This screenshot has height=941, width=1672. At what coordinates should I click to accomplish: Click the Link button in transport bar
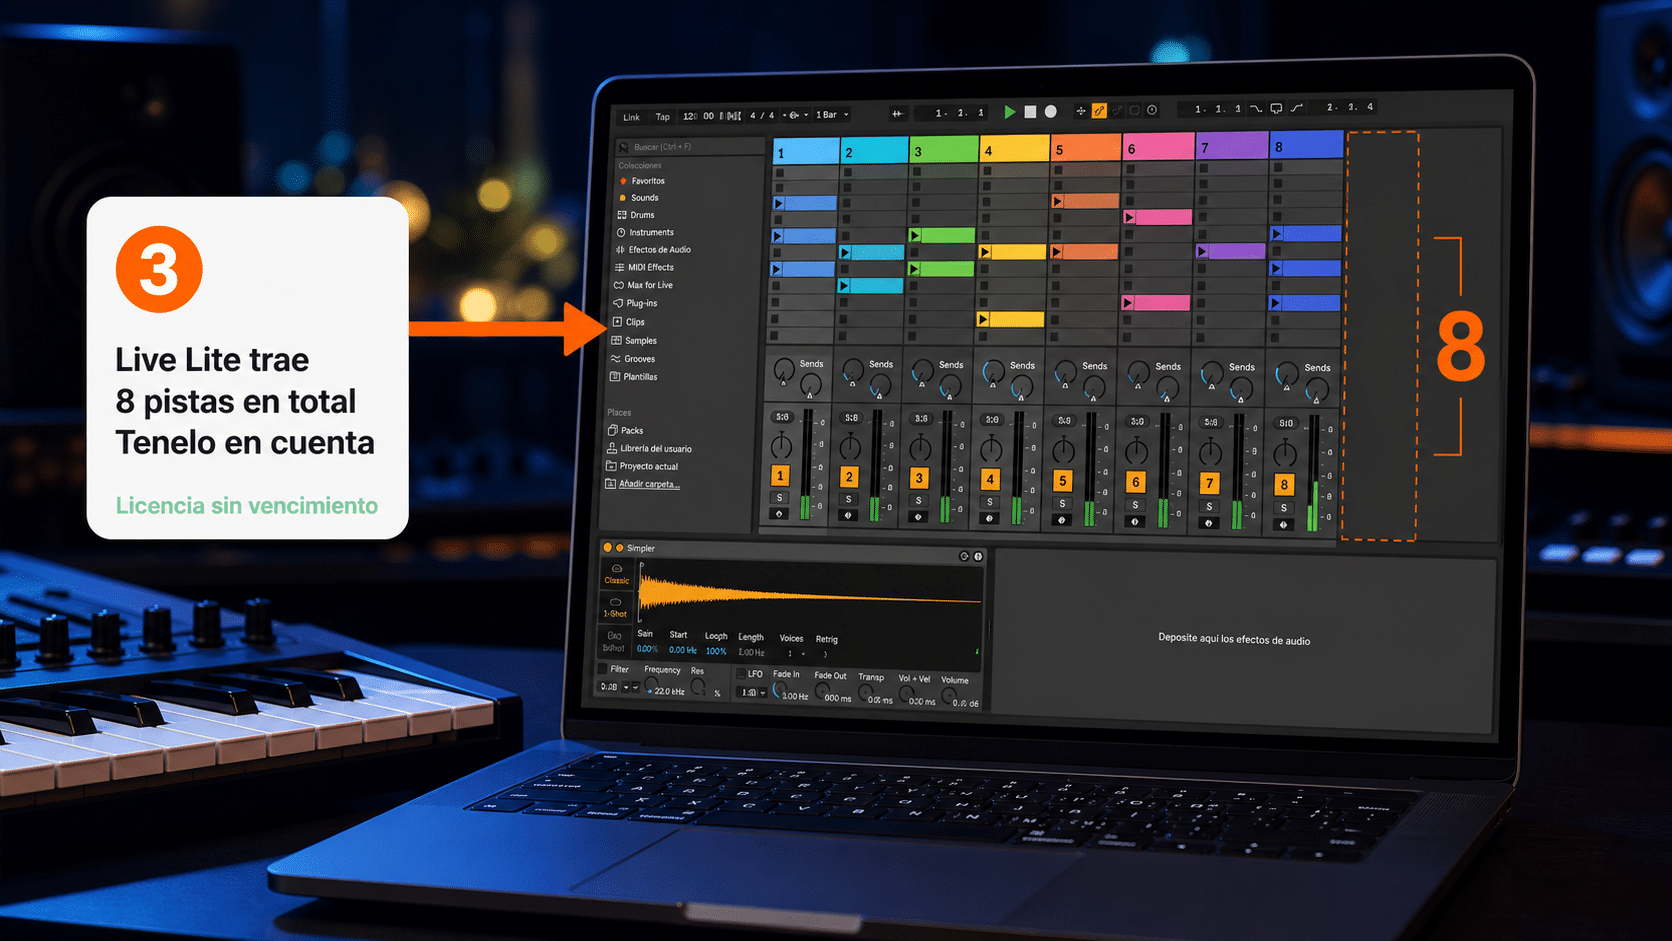[x=631, y=117]
